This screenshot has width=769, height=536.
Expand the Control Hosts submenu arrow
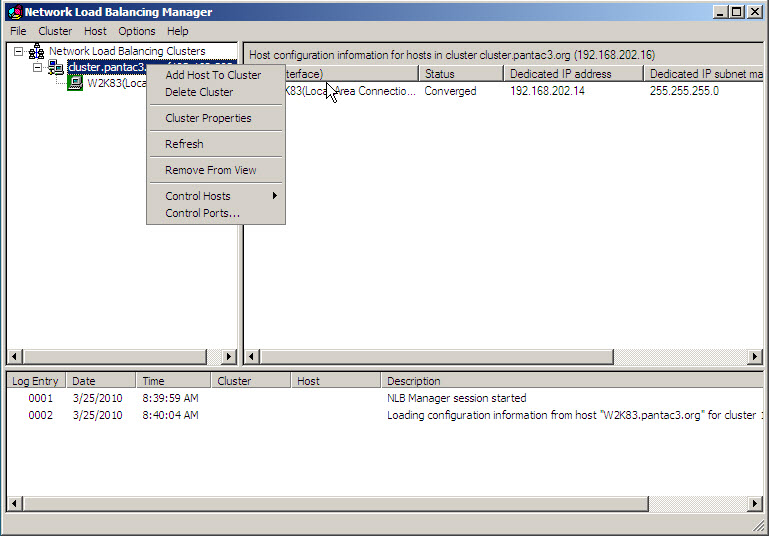275,196
